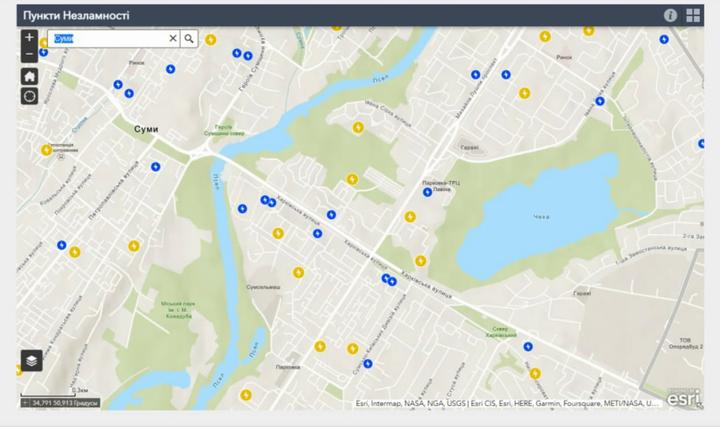The width and height of the screenshot is (720, 427).
Task: Click the Героїв Сумщини сквер label
Action: point(224,130)
